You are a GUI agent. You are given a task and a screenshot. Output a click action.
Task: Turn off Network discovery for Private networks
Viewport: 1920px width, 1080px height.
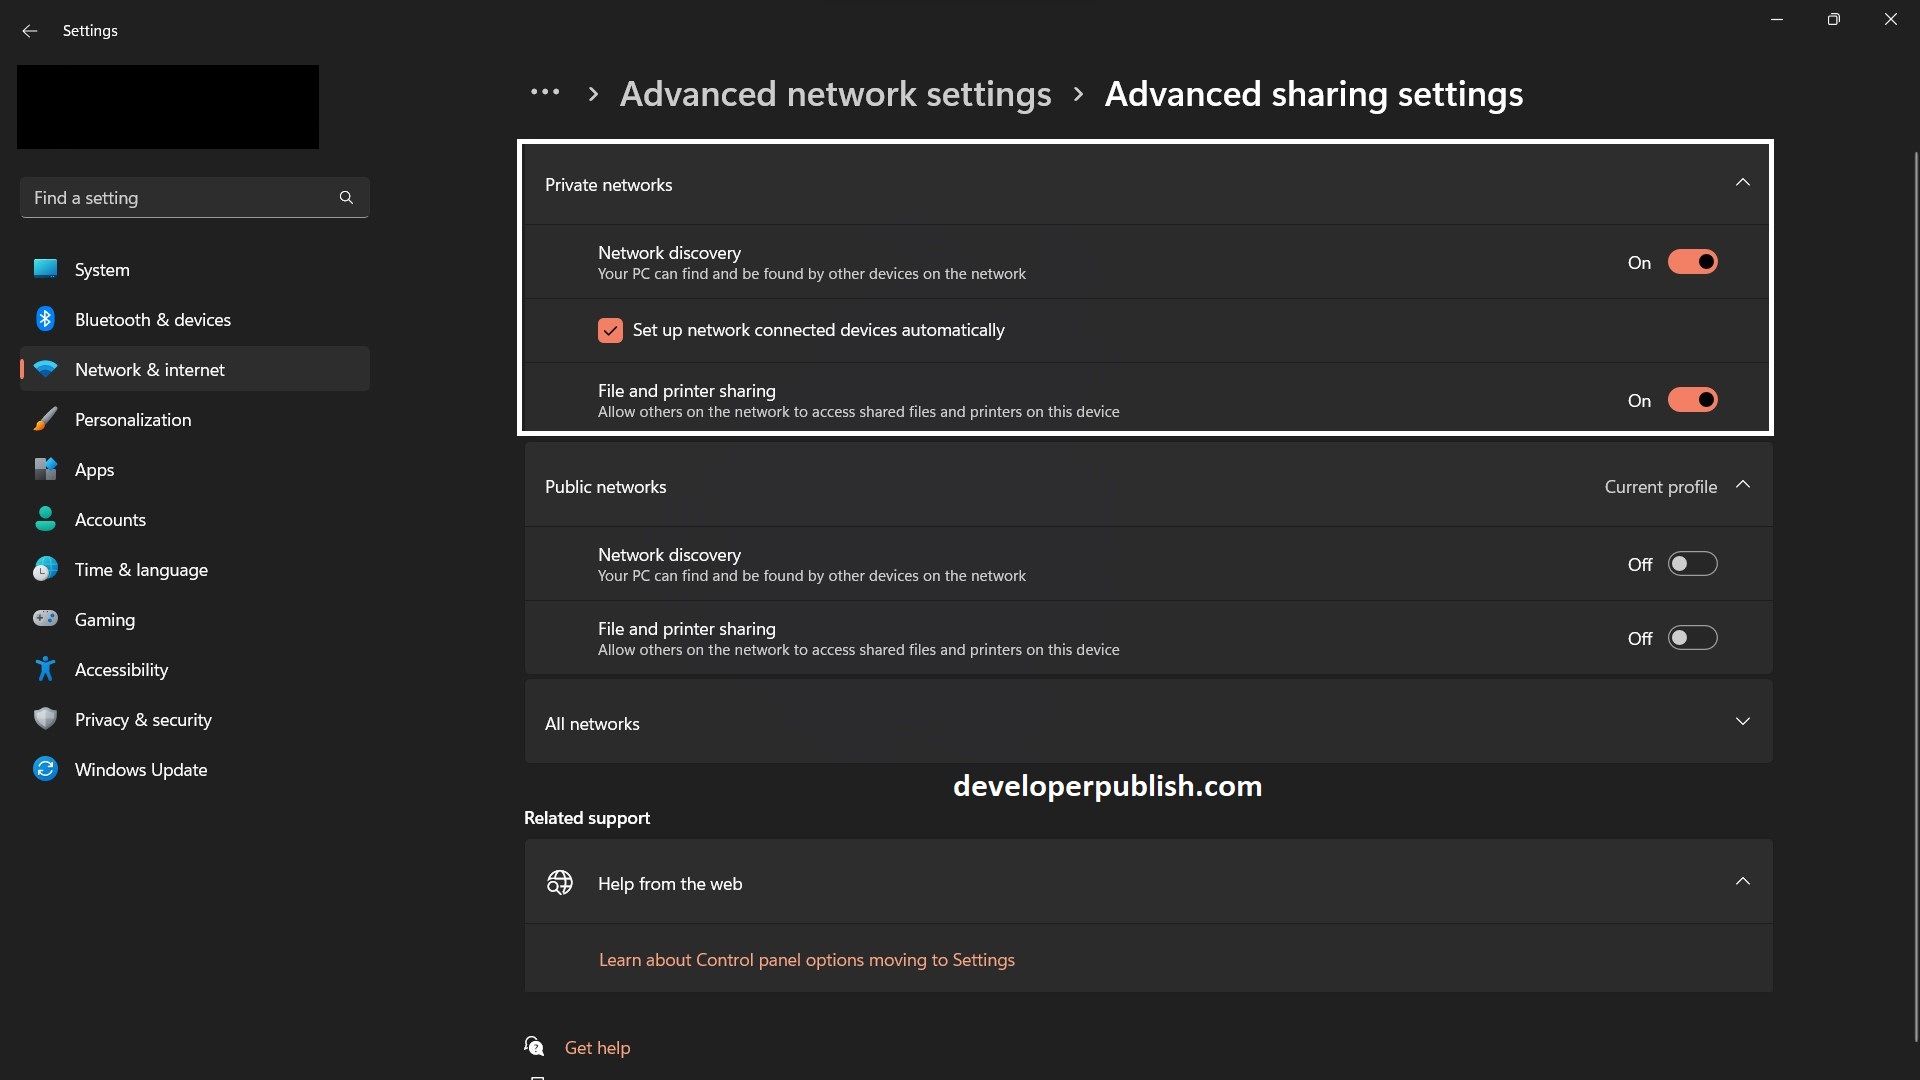point(1692,261)
